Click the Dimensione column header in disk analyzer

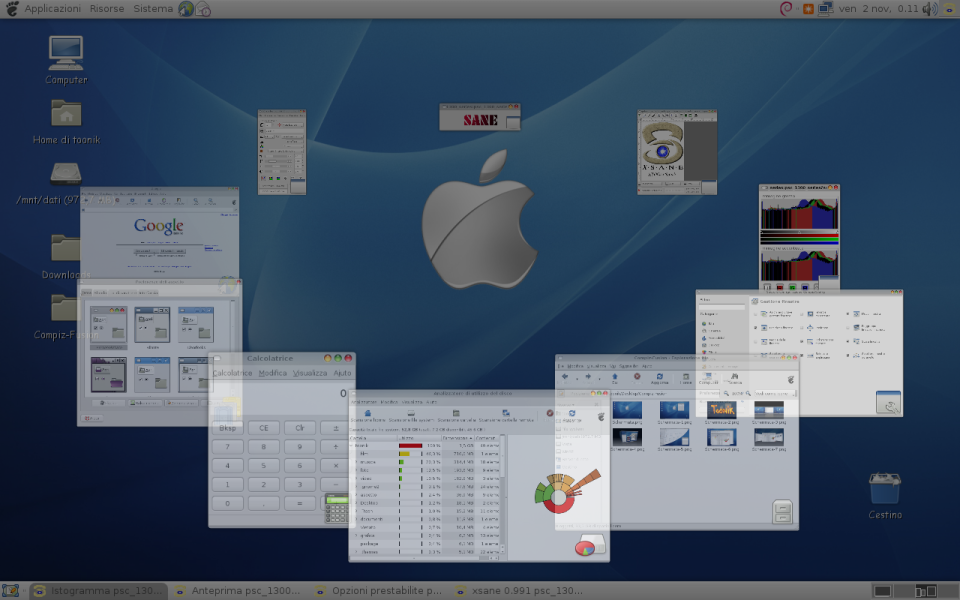456,438
